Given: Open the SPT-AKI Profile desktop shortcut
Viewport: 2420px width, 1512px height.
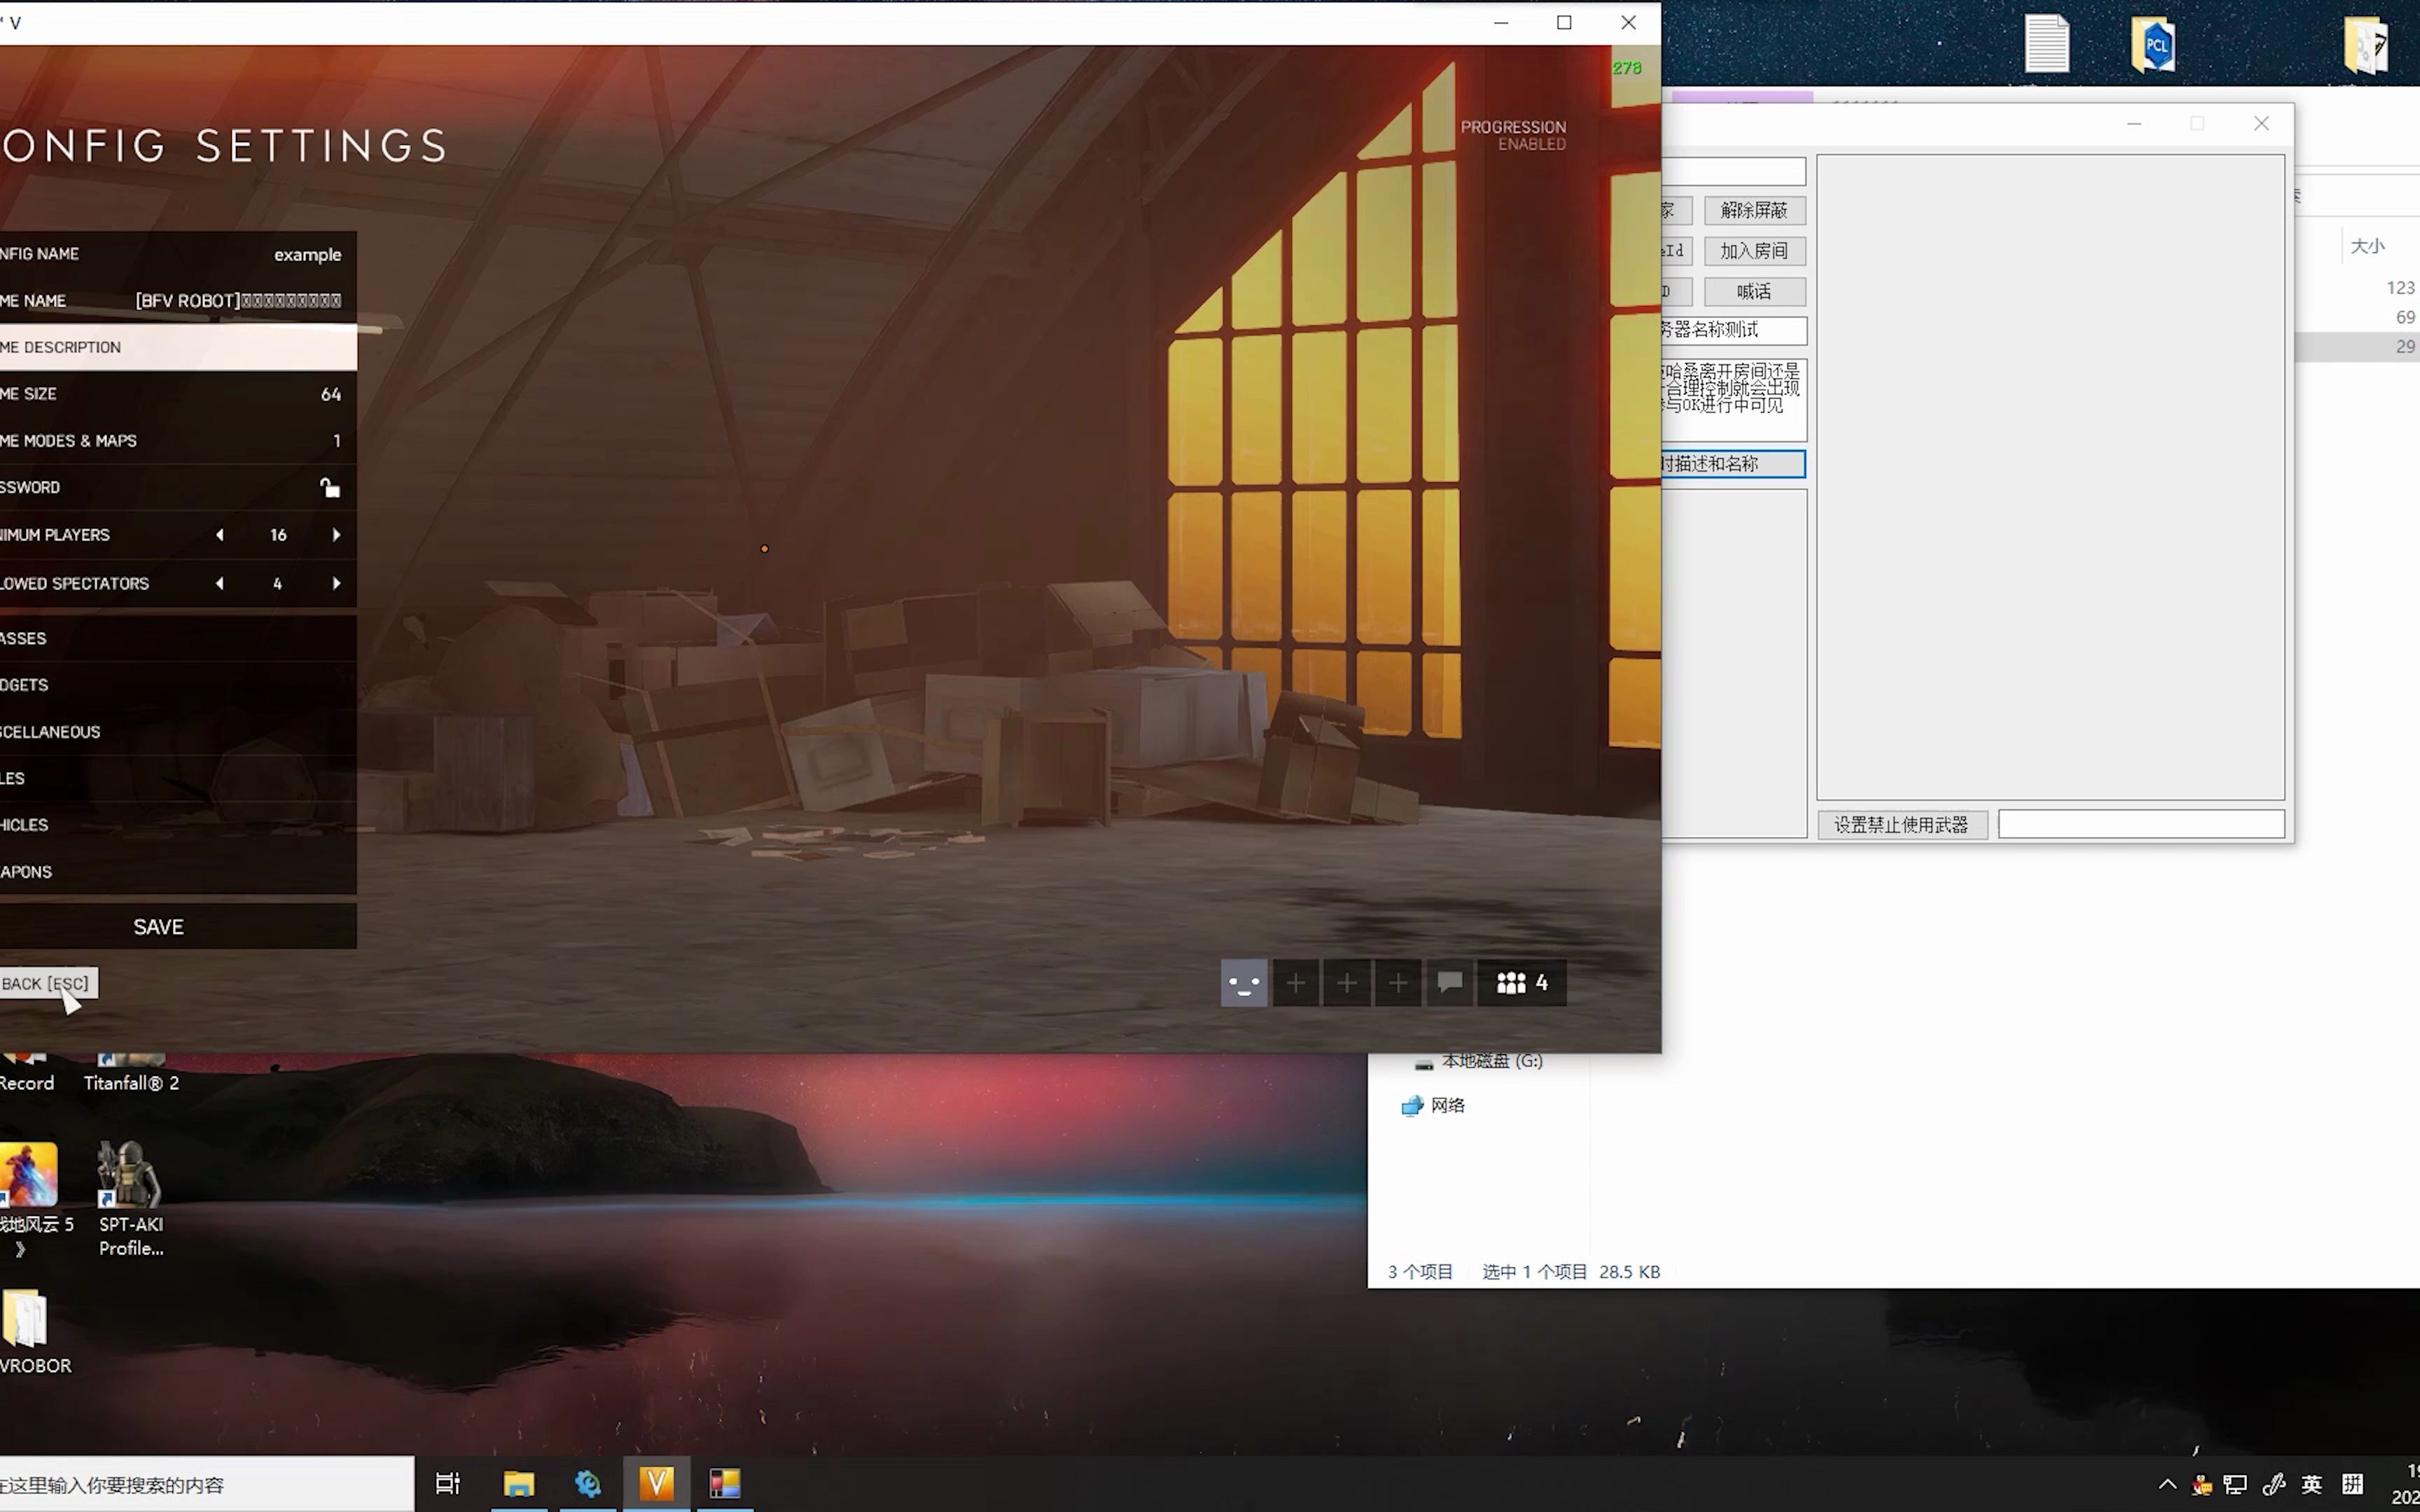Looking at the screenshot, I should [131, 1200].
